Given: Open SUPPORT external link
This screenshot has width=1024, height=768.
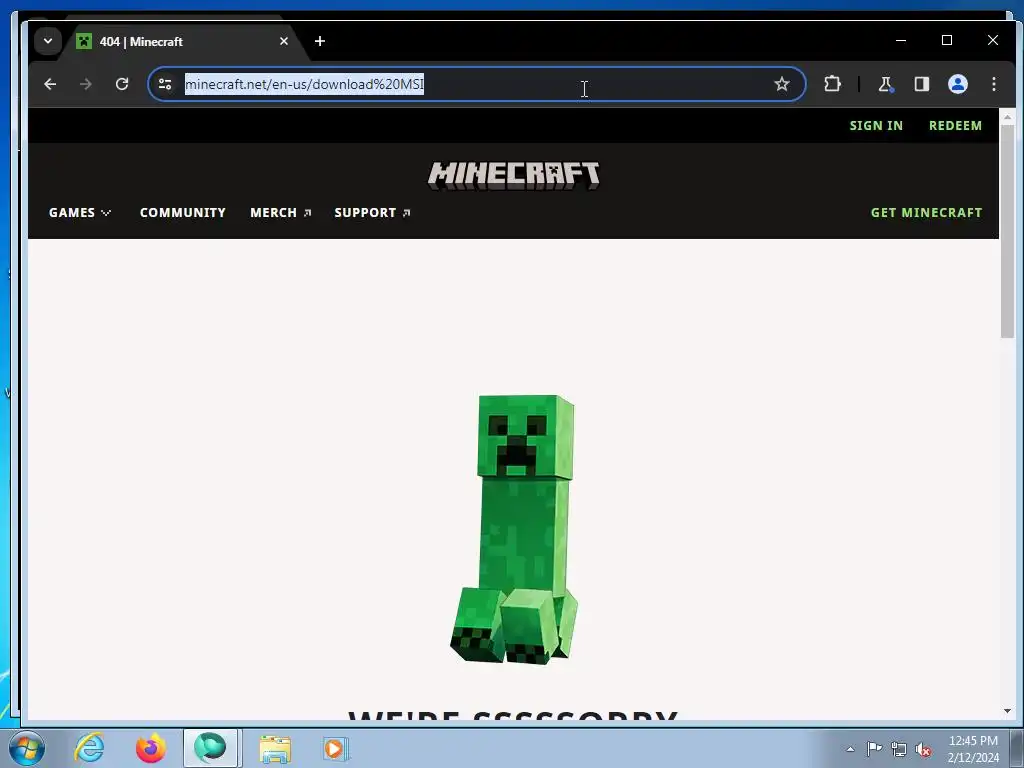Looking at the screenshot, I should pyautogui.click(x=372, y=213).
